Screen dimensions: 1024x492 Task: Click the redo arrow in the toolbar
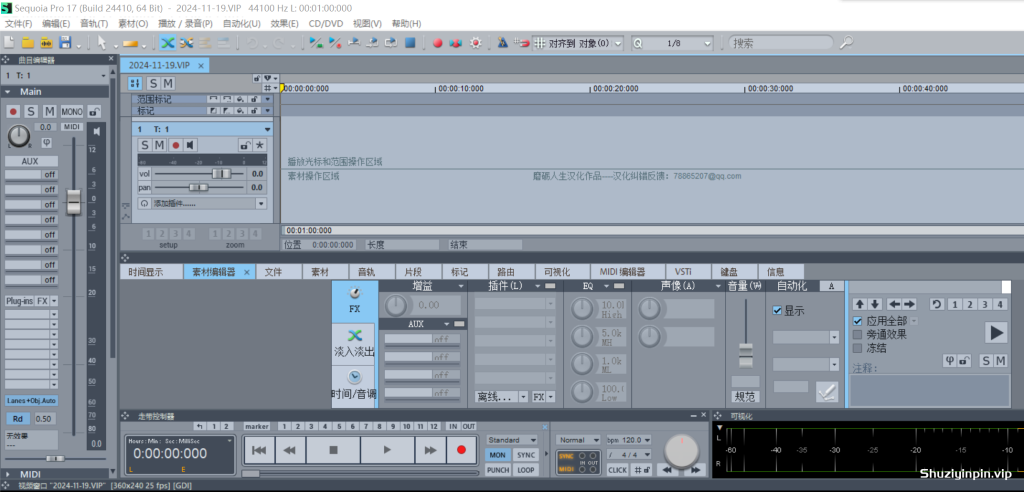pyautogui.click(x=278, y=42)
